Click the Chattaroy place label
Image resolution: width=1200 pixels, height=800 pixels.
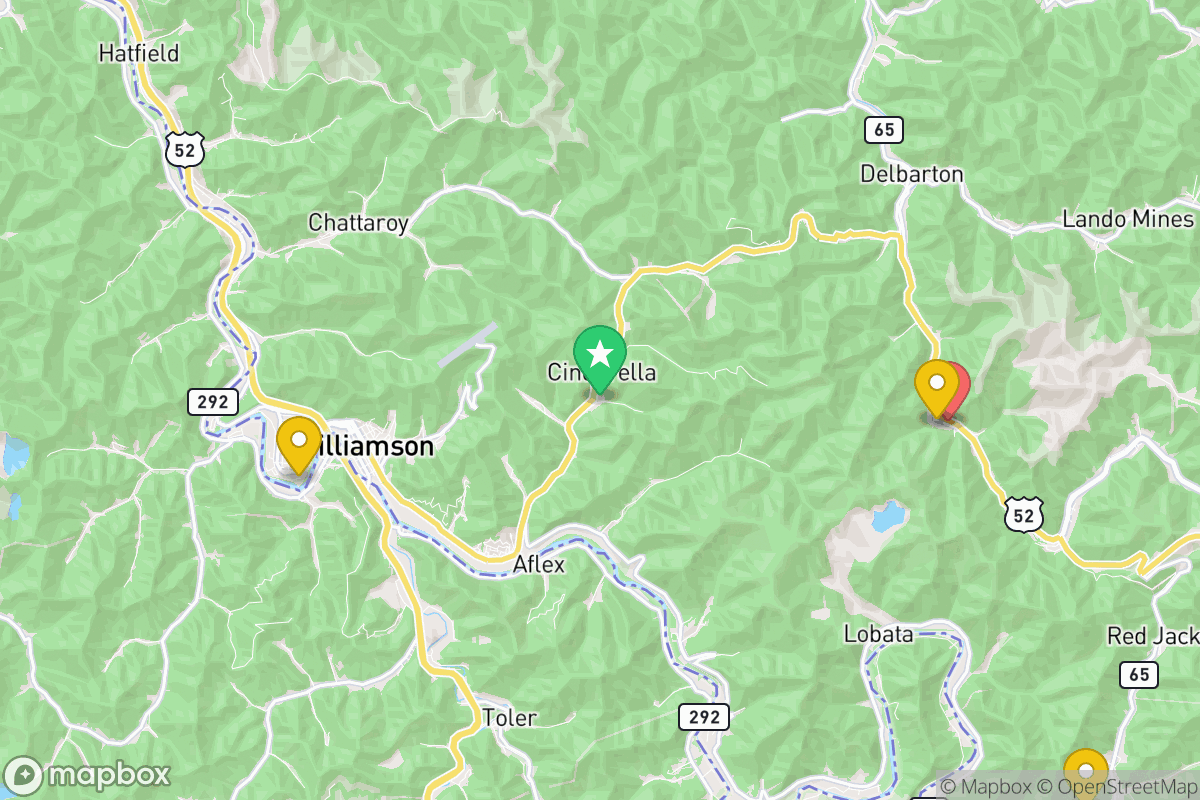coord(358,223)
